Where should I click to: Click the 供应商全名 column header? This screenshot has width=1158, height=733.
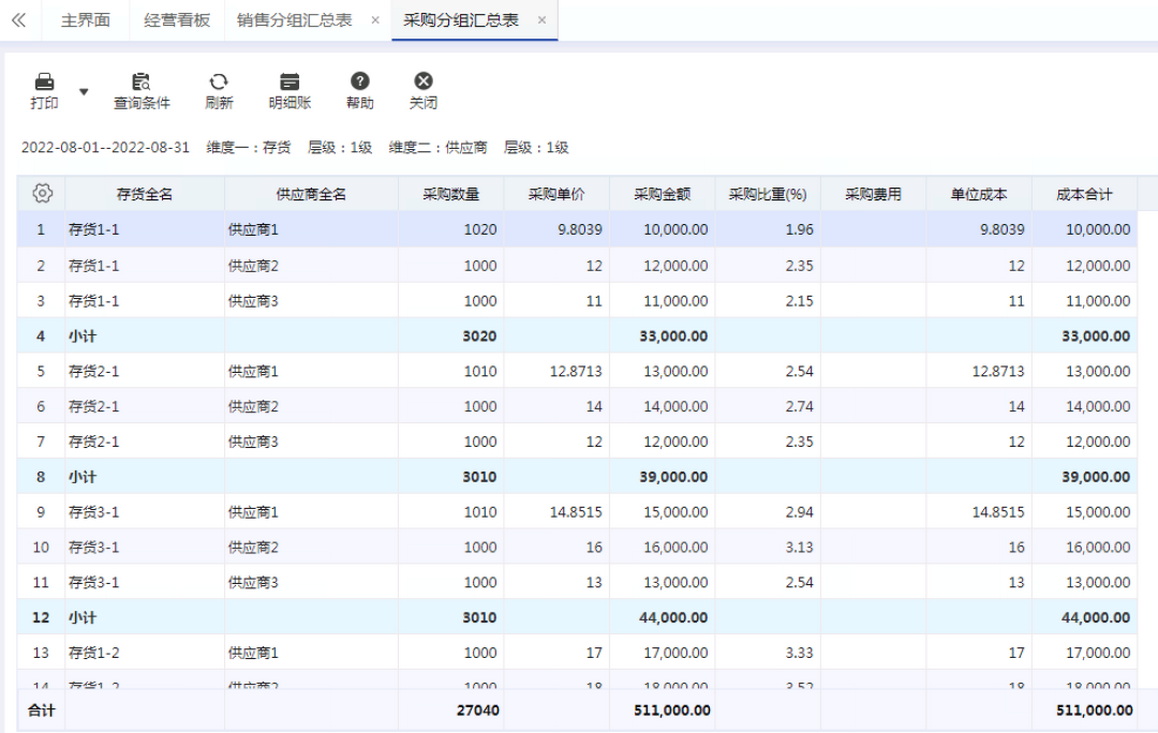(x=311, y=195)
